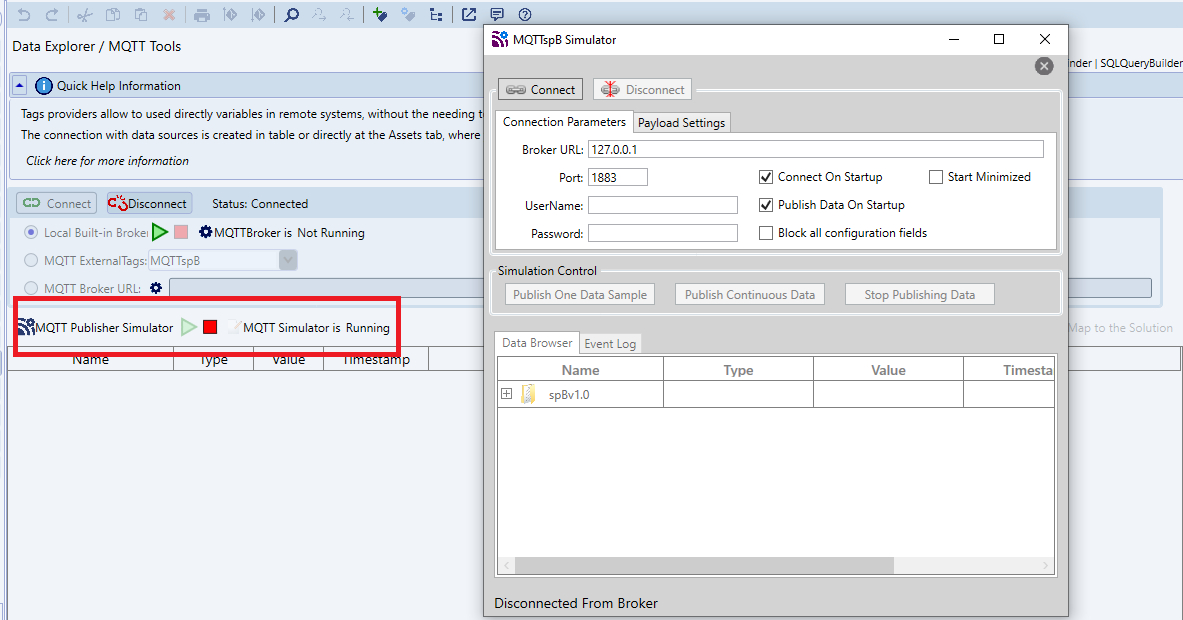The image size is (1183, 620).
Task: Click the add new tag toolbar icon
Action: (379, 14)
